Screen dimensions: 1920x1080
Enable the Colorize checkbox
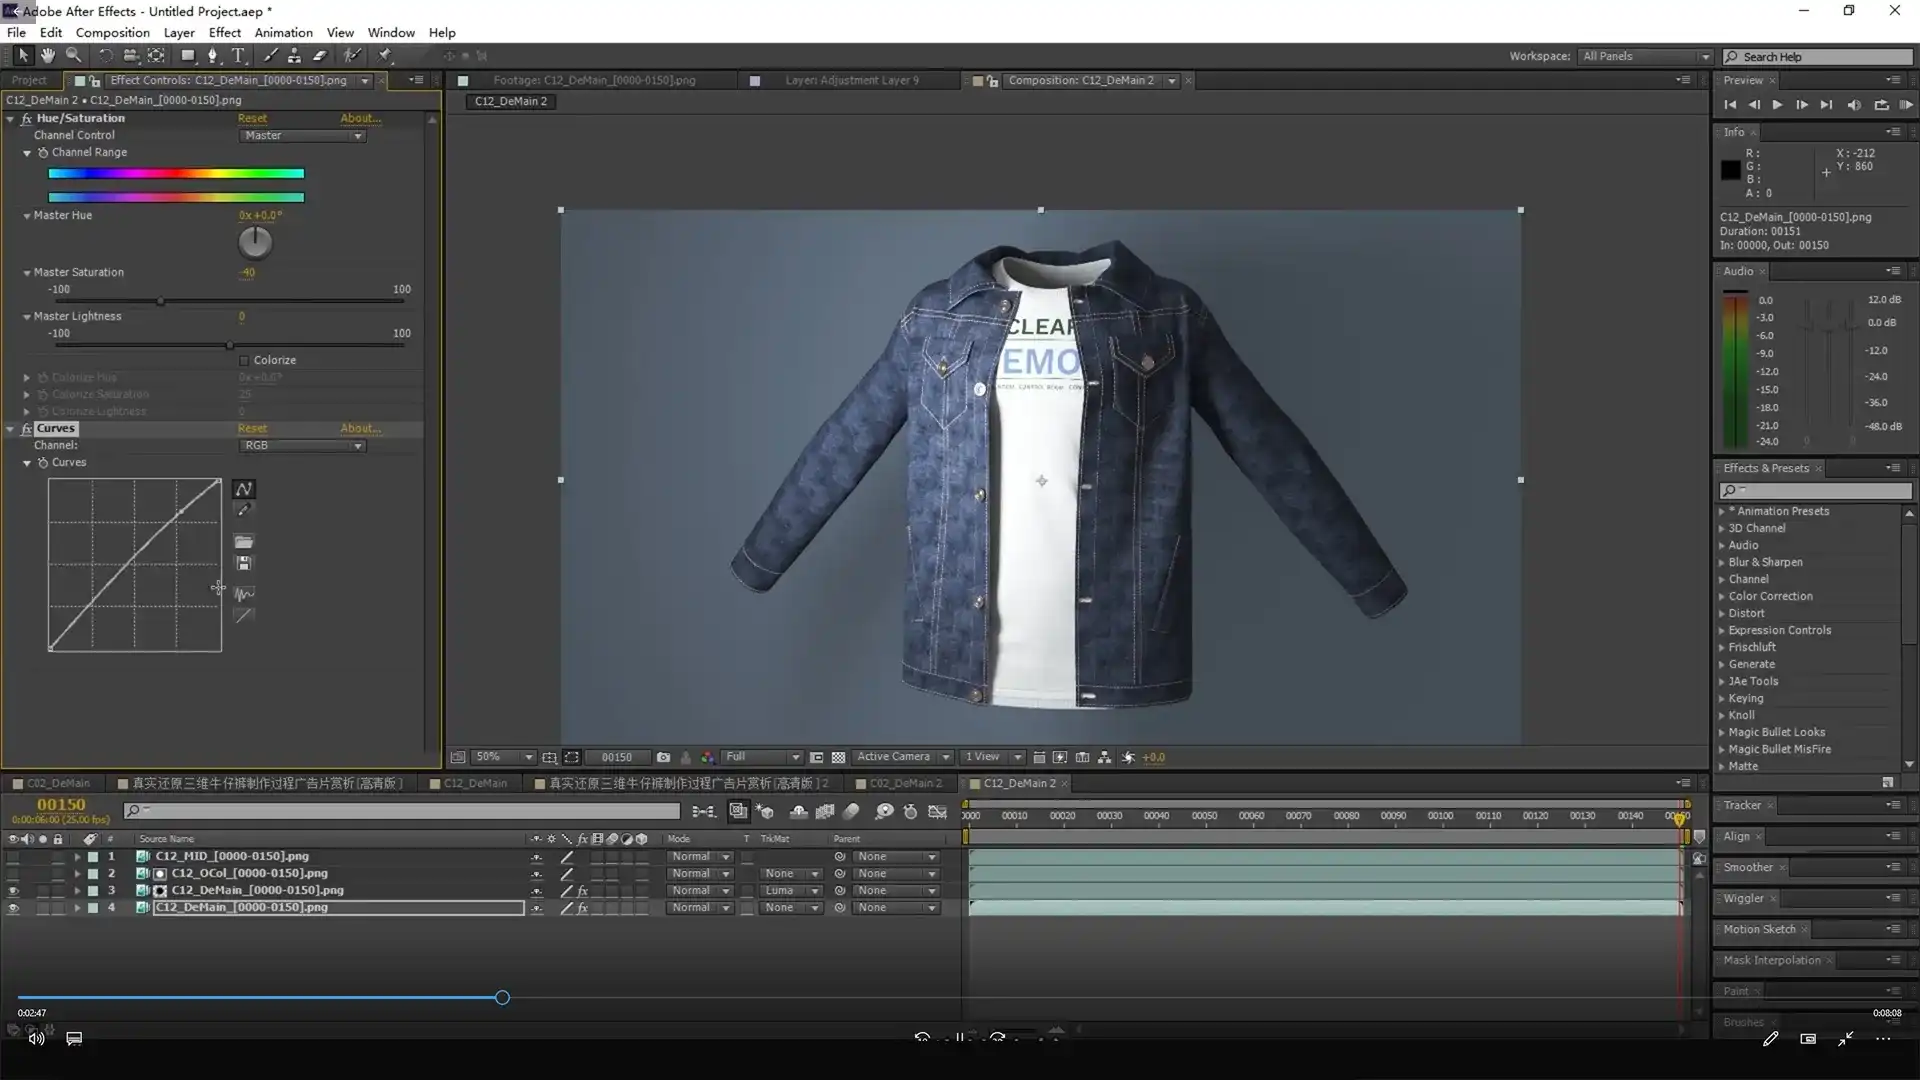click(x=244, y=360)
